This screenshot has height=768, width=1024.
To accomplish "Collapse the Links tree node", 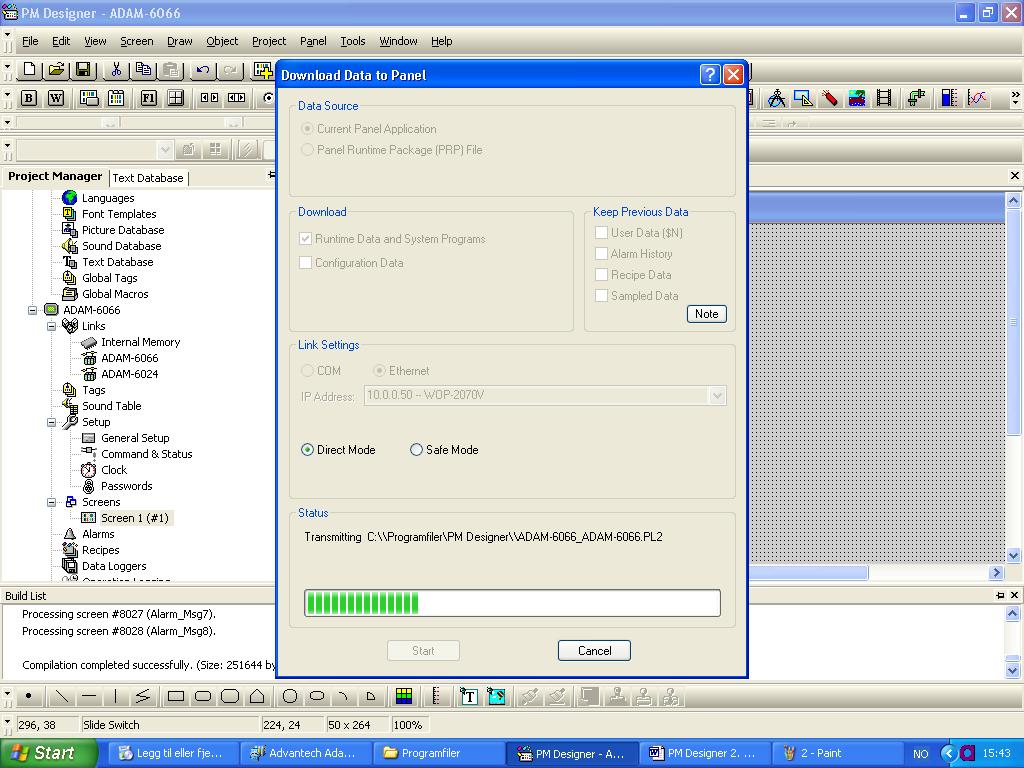I will pyautogui.click(x=51, y=326).
